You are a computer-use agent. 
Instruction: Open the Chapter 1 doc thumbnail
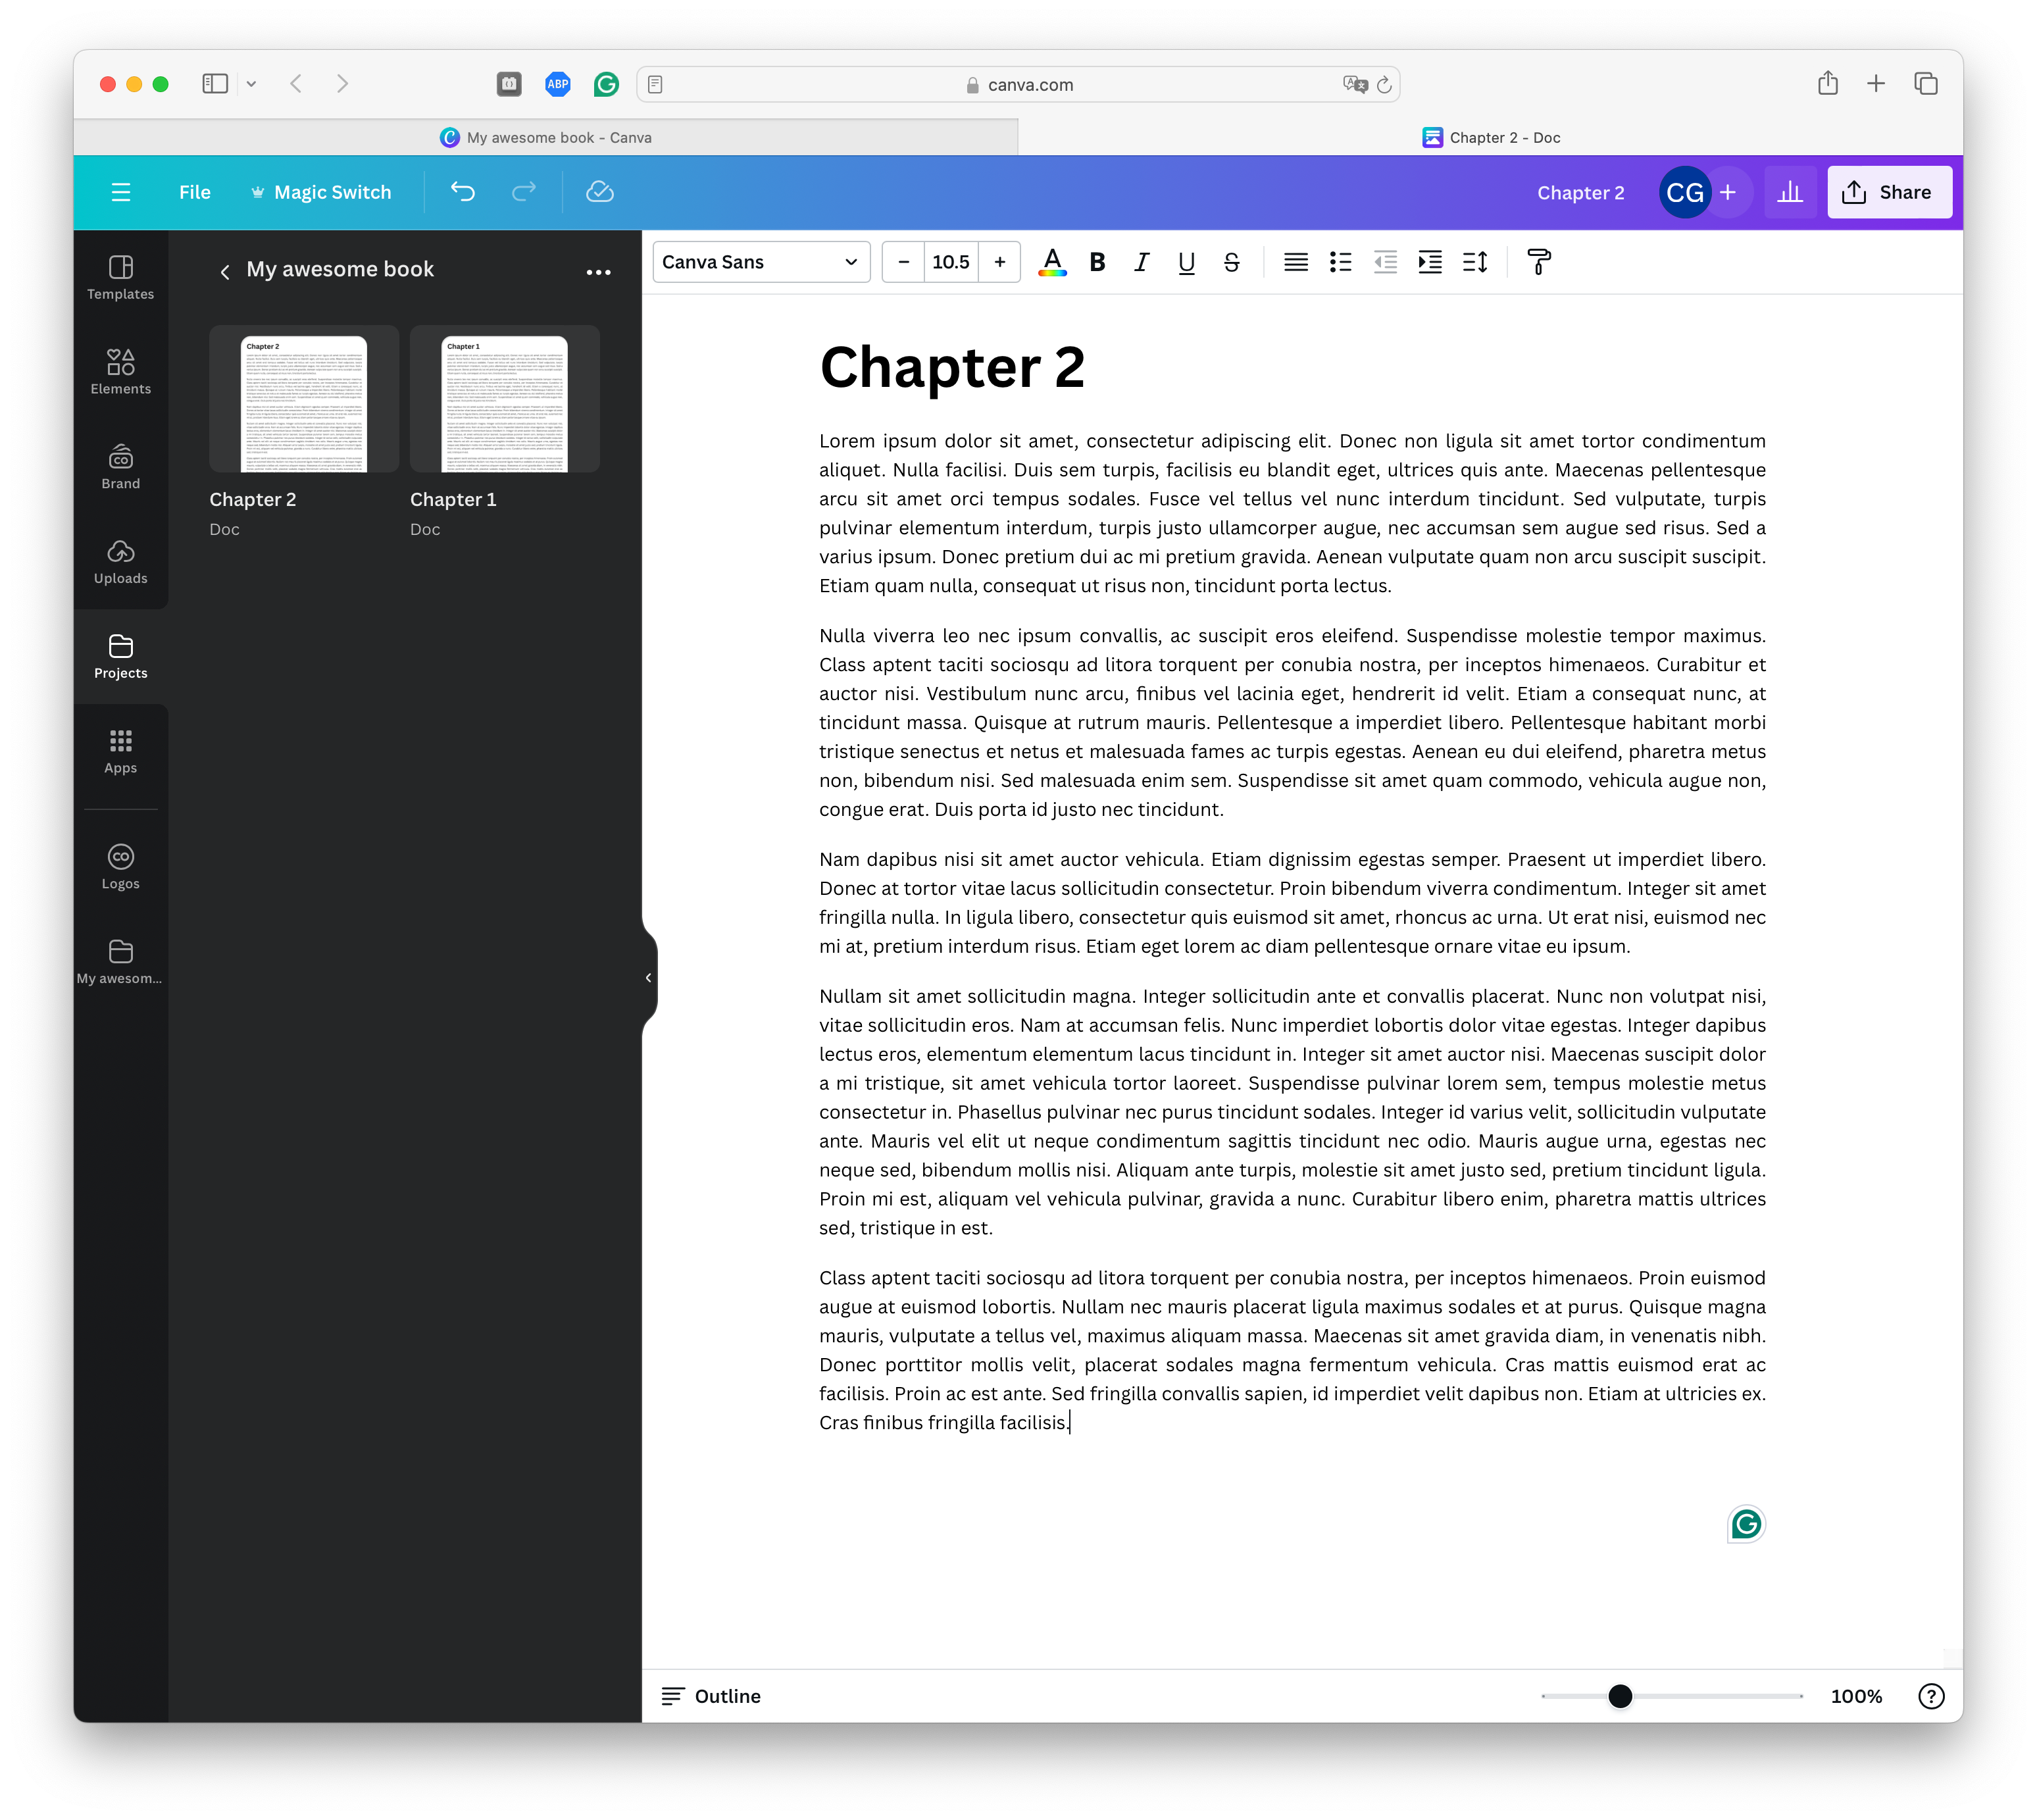(x=504, y=400)
